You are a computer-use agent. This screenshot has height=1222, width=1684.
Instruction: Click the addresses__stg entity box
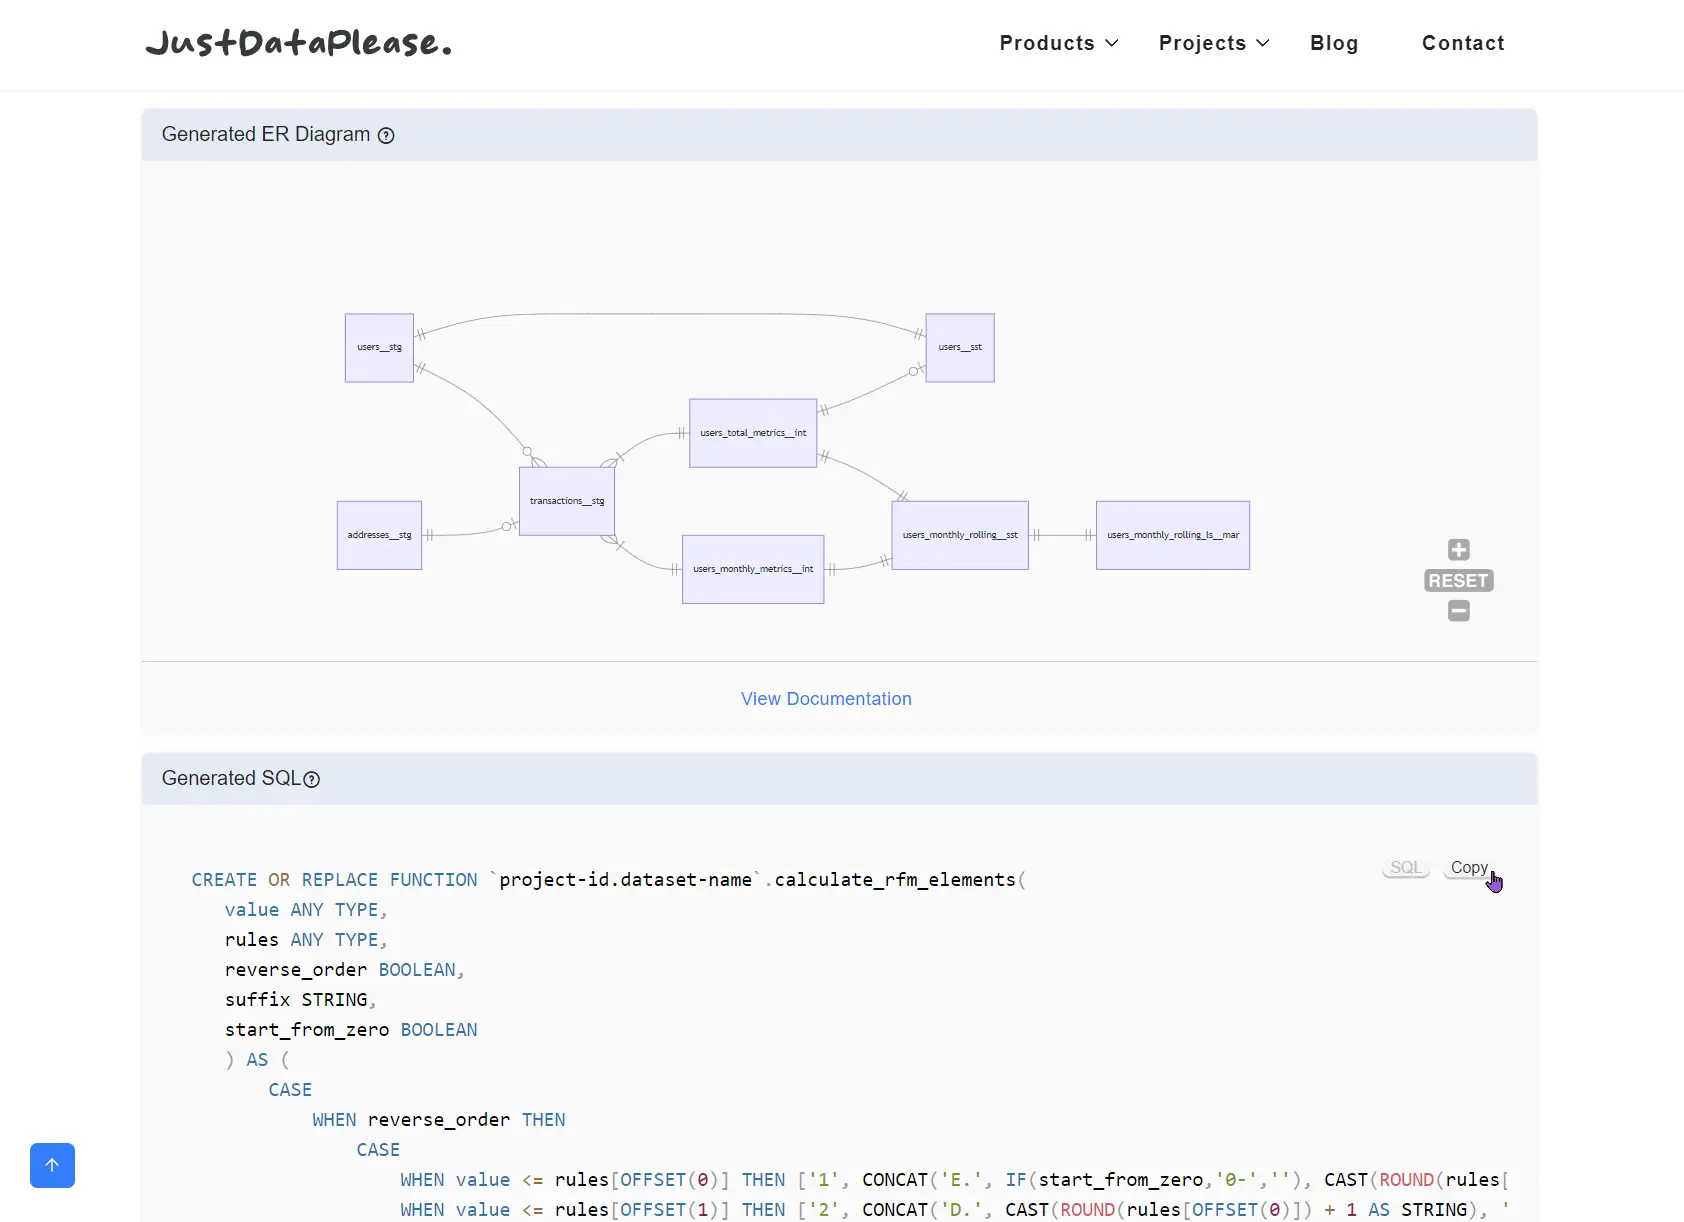(x=379, y=535)
